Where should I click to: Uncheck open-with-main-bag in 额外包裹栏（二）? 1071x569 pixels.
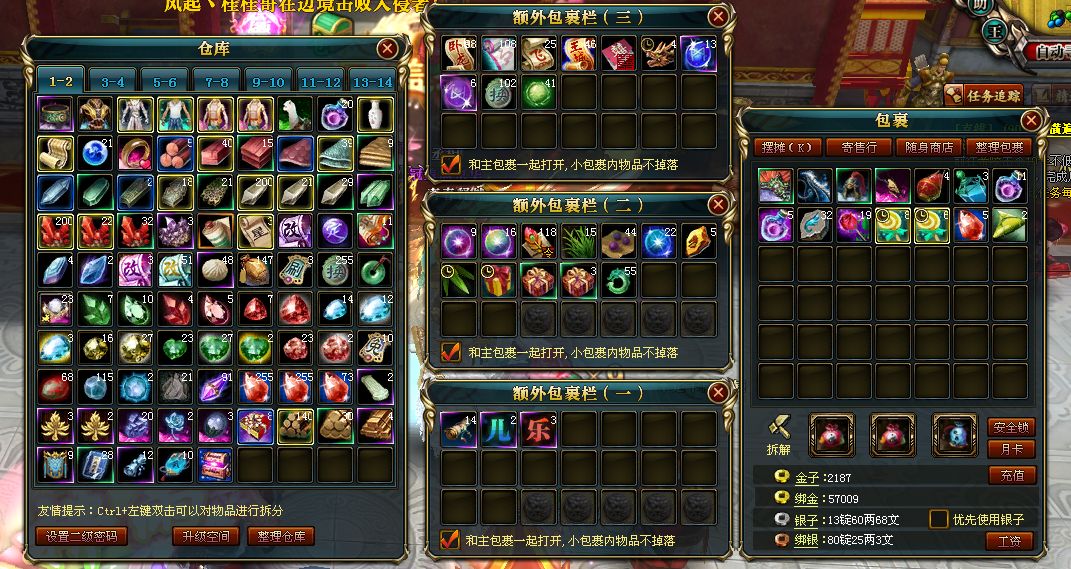point(451,352)
